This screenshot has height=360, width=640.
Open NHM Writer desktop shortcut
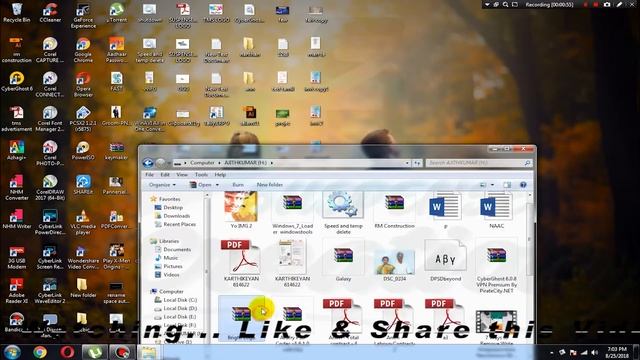[17, 219]
